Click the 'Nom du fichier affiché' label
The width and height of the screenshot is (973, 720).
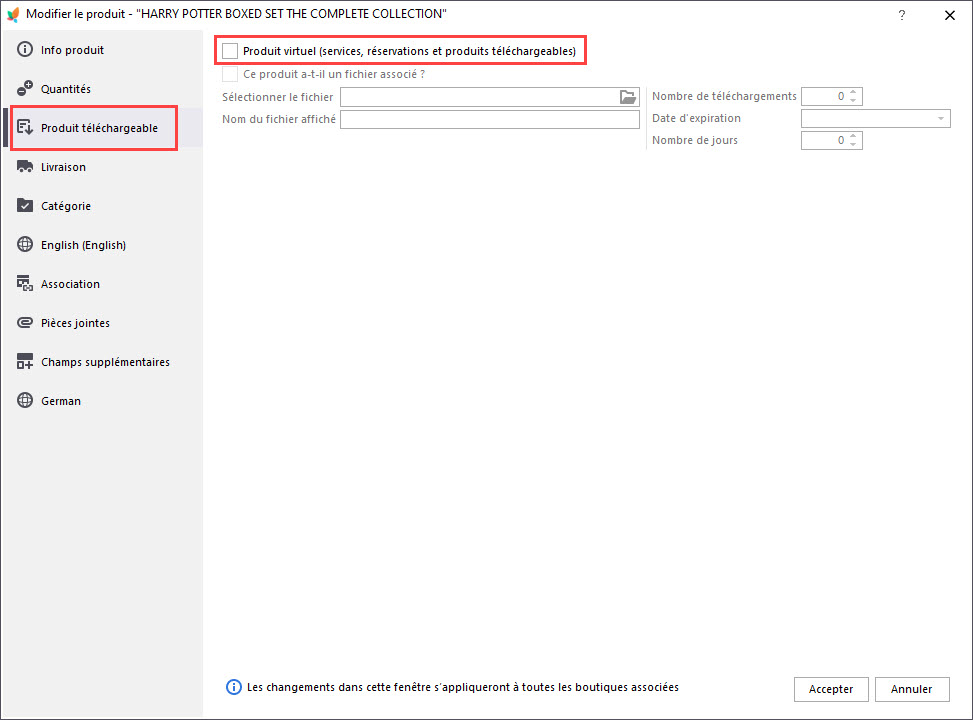tap(279, 119)
